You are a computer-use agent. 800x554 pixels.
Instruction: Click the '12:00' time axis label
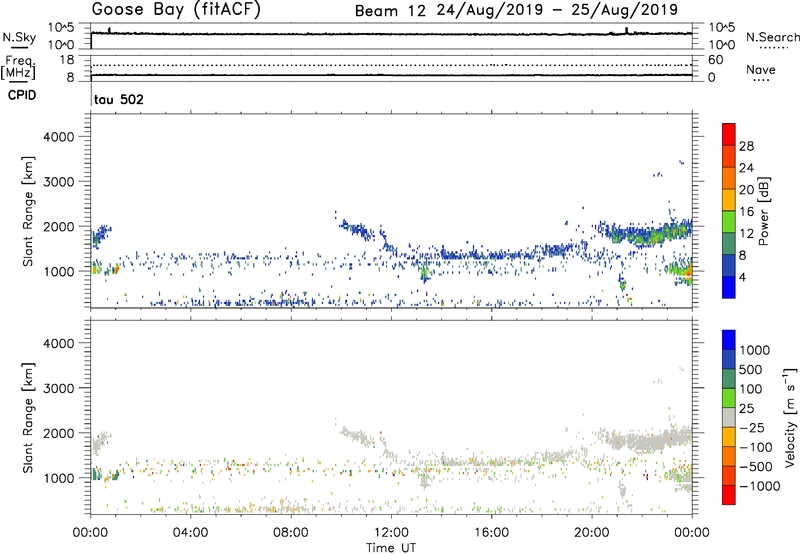pos(391,533)
